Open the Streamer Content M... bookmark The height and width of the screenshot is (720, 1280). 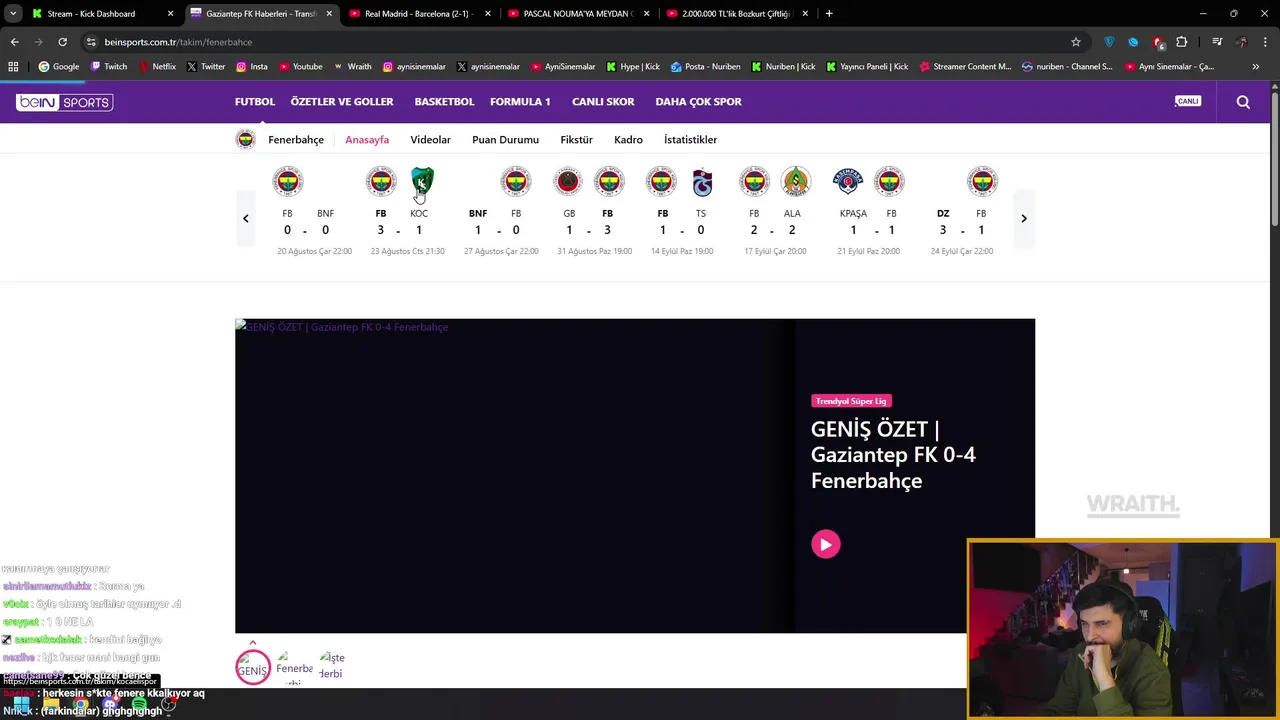[x=965, y=67]
